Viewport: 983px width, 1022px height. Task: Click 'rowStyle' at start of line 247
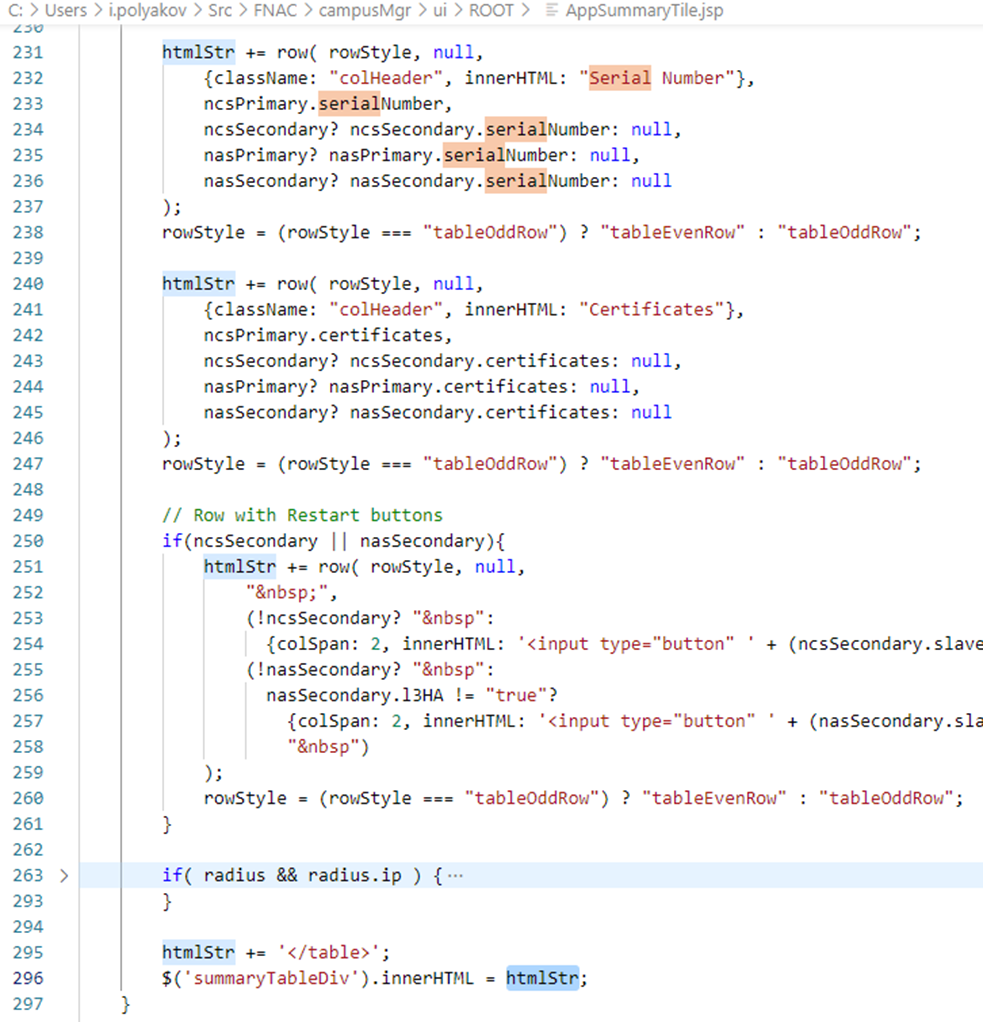click(x=203, y=463)
